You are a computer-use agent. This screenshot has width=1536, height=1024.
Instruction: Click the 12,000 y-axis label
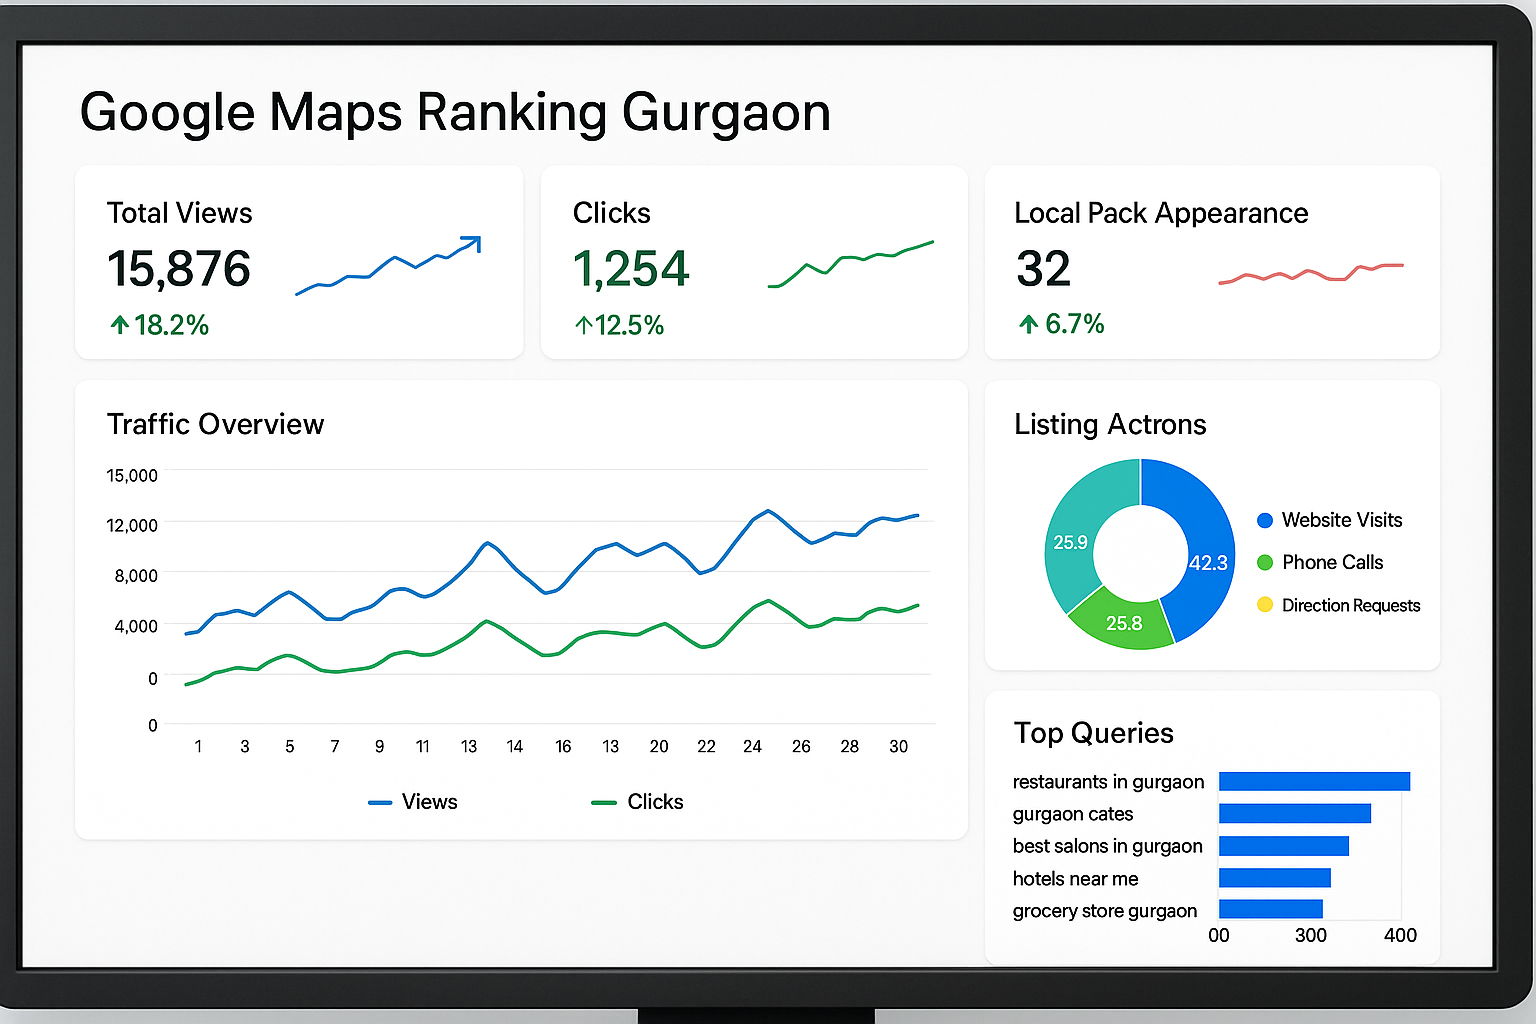[132, 525]
